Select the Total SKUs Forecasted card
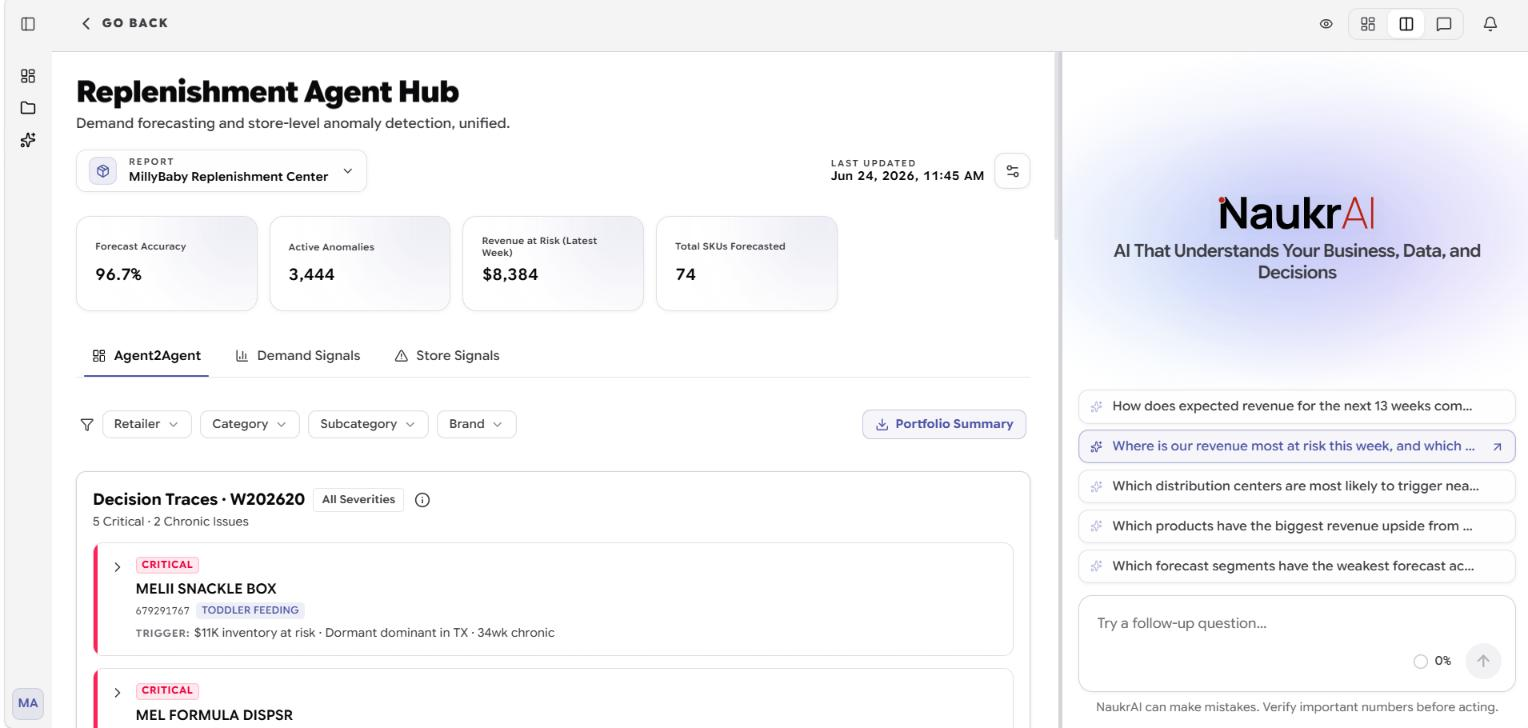This screenshot has height=728, width=1528. [x=747, y=263]
